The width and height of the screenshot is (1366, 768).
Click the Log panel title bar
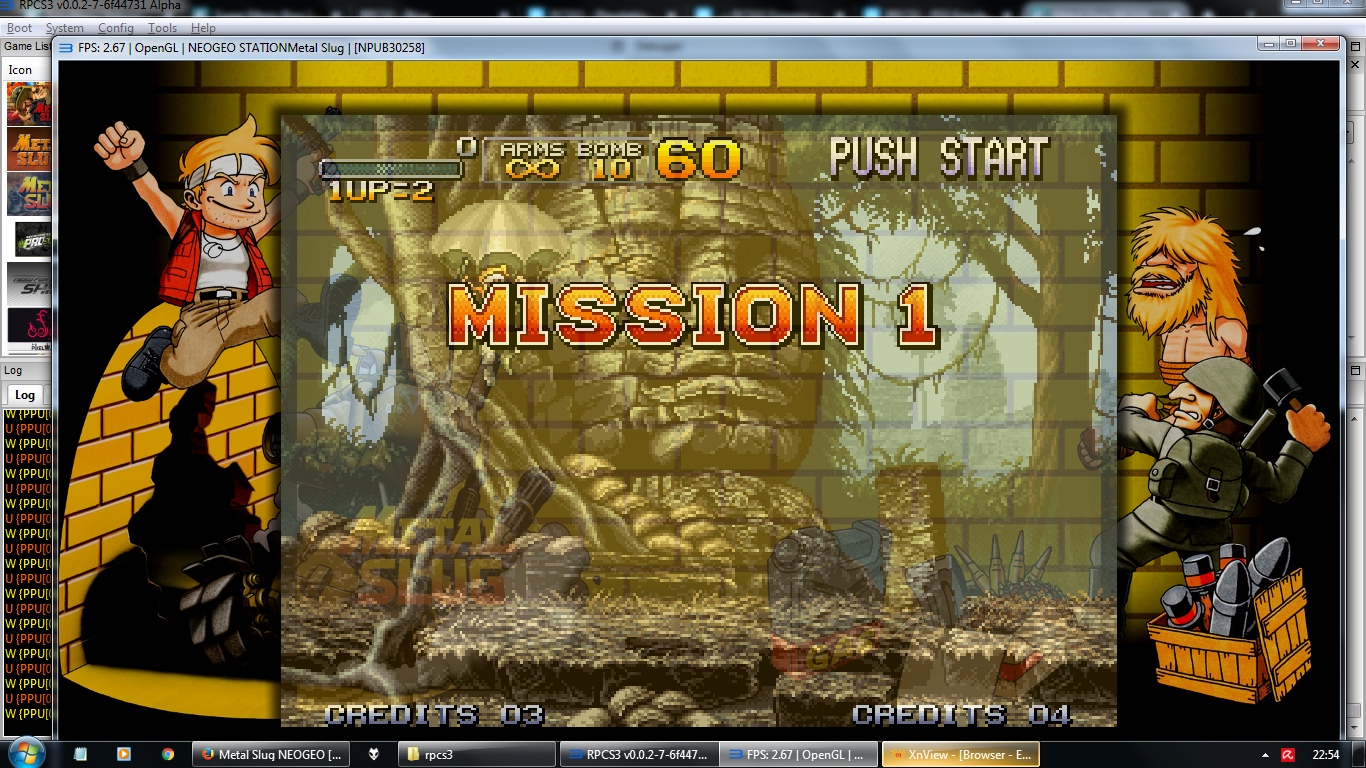click(x=28, y=370)
